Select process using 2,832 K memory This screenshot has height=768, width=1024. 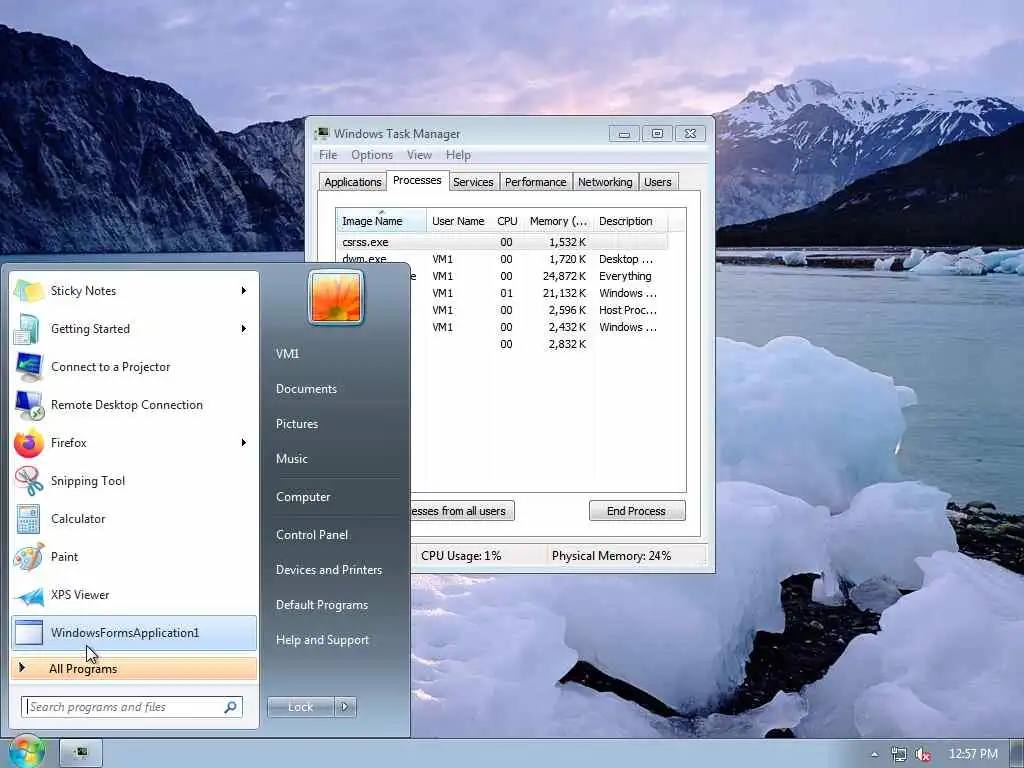(539, 344)
